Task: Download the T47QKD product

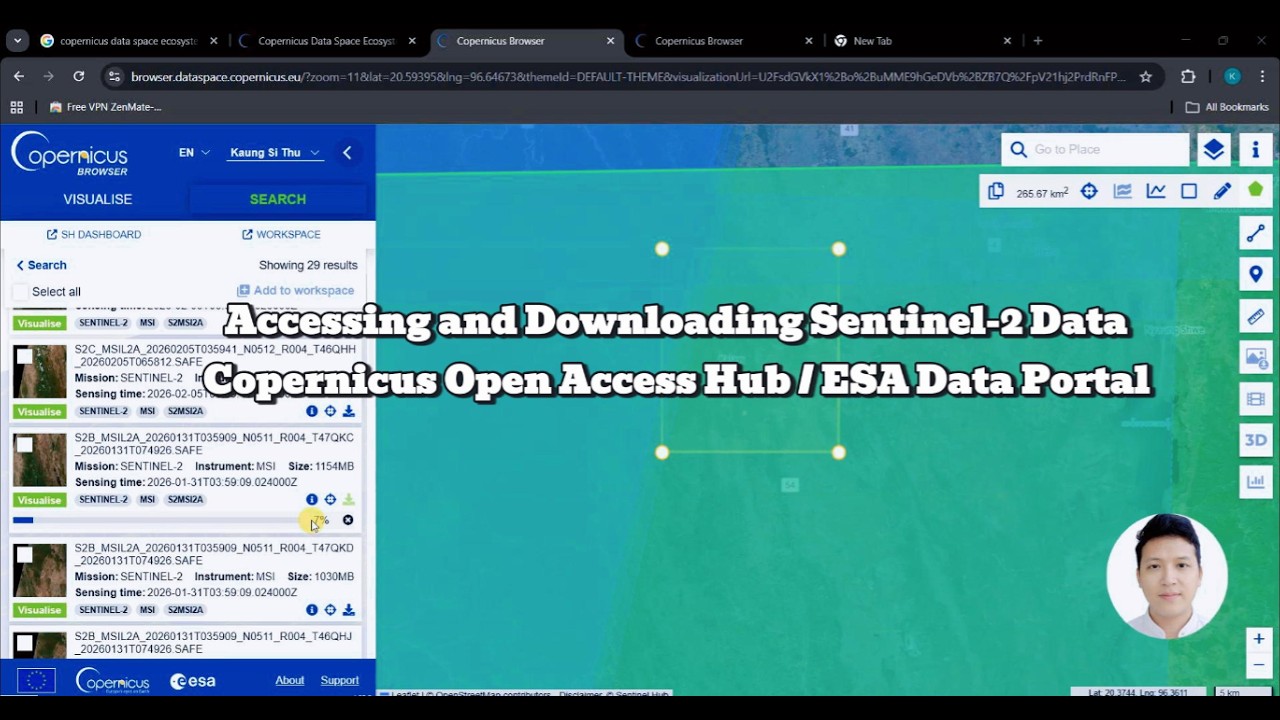Action: pyautogui.click(x=348, y=610)
